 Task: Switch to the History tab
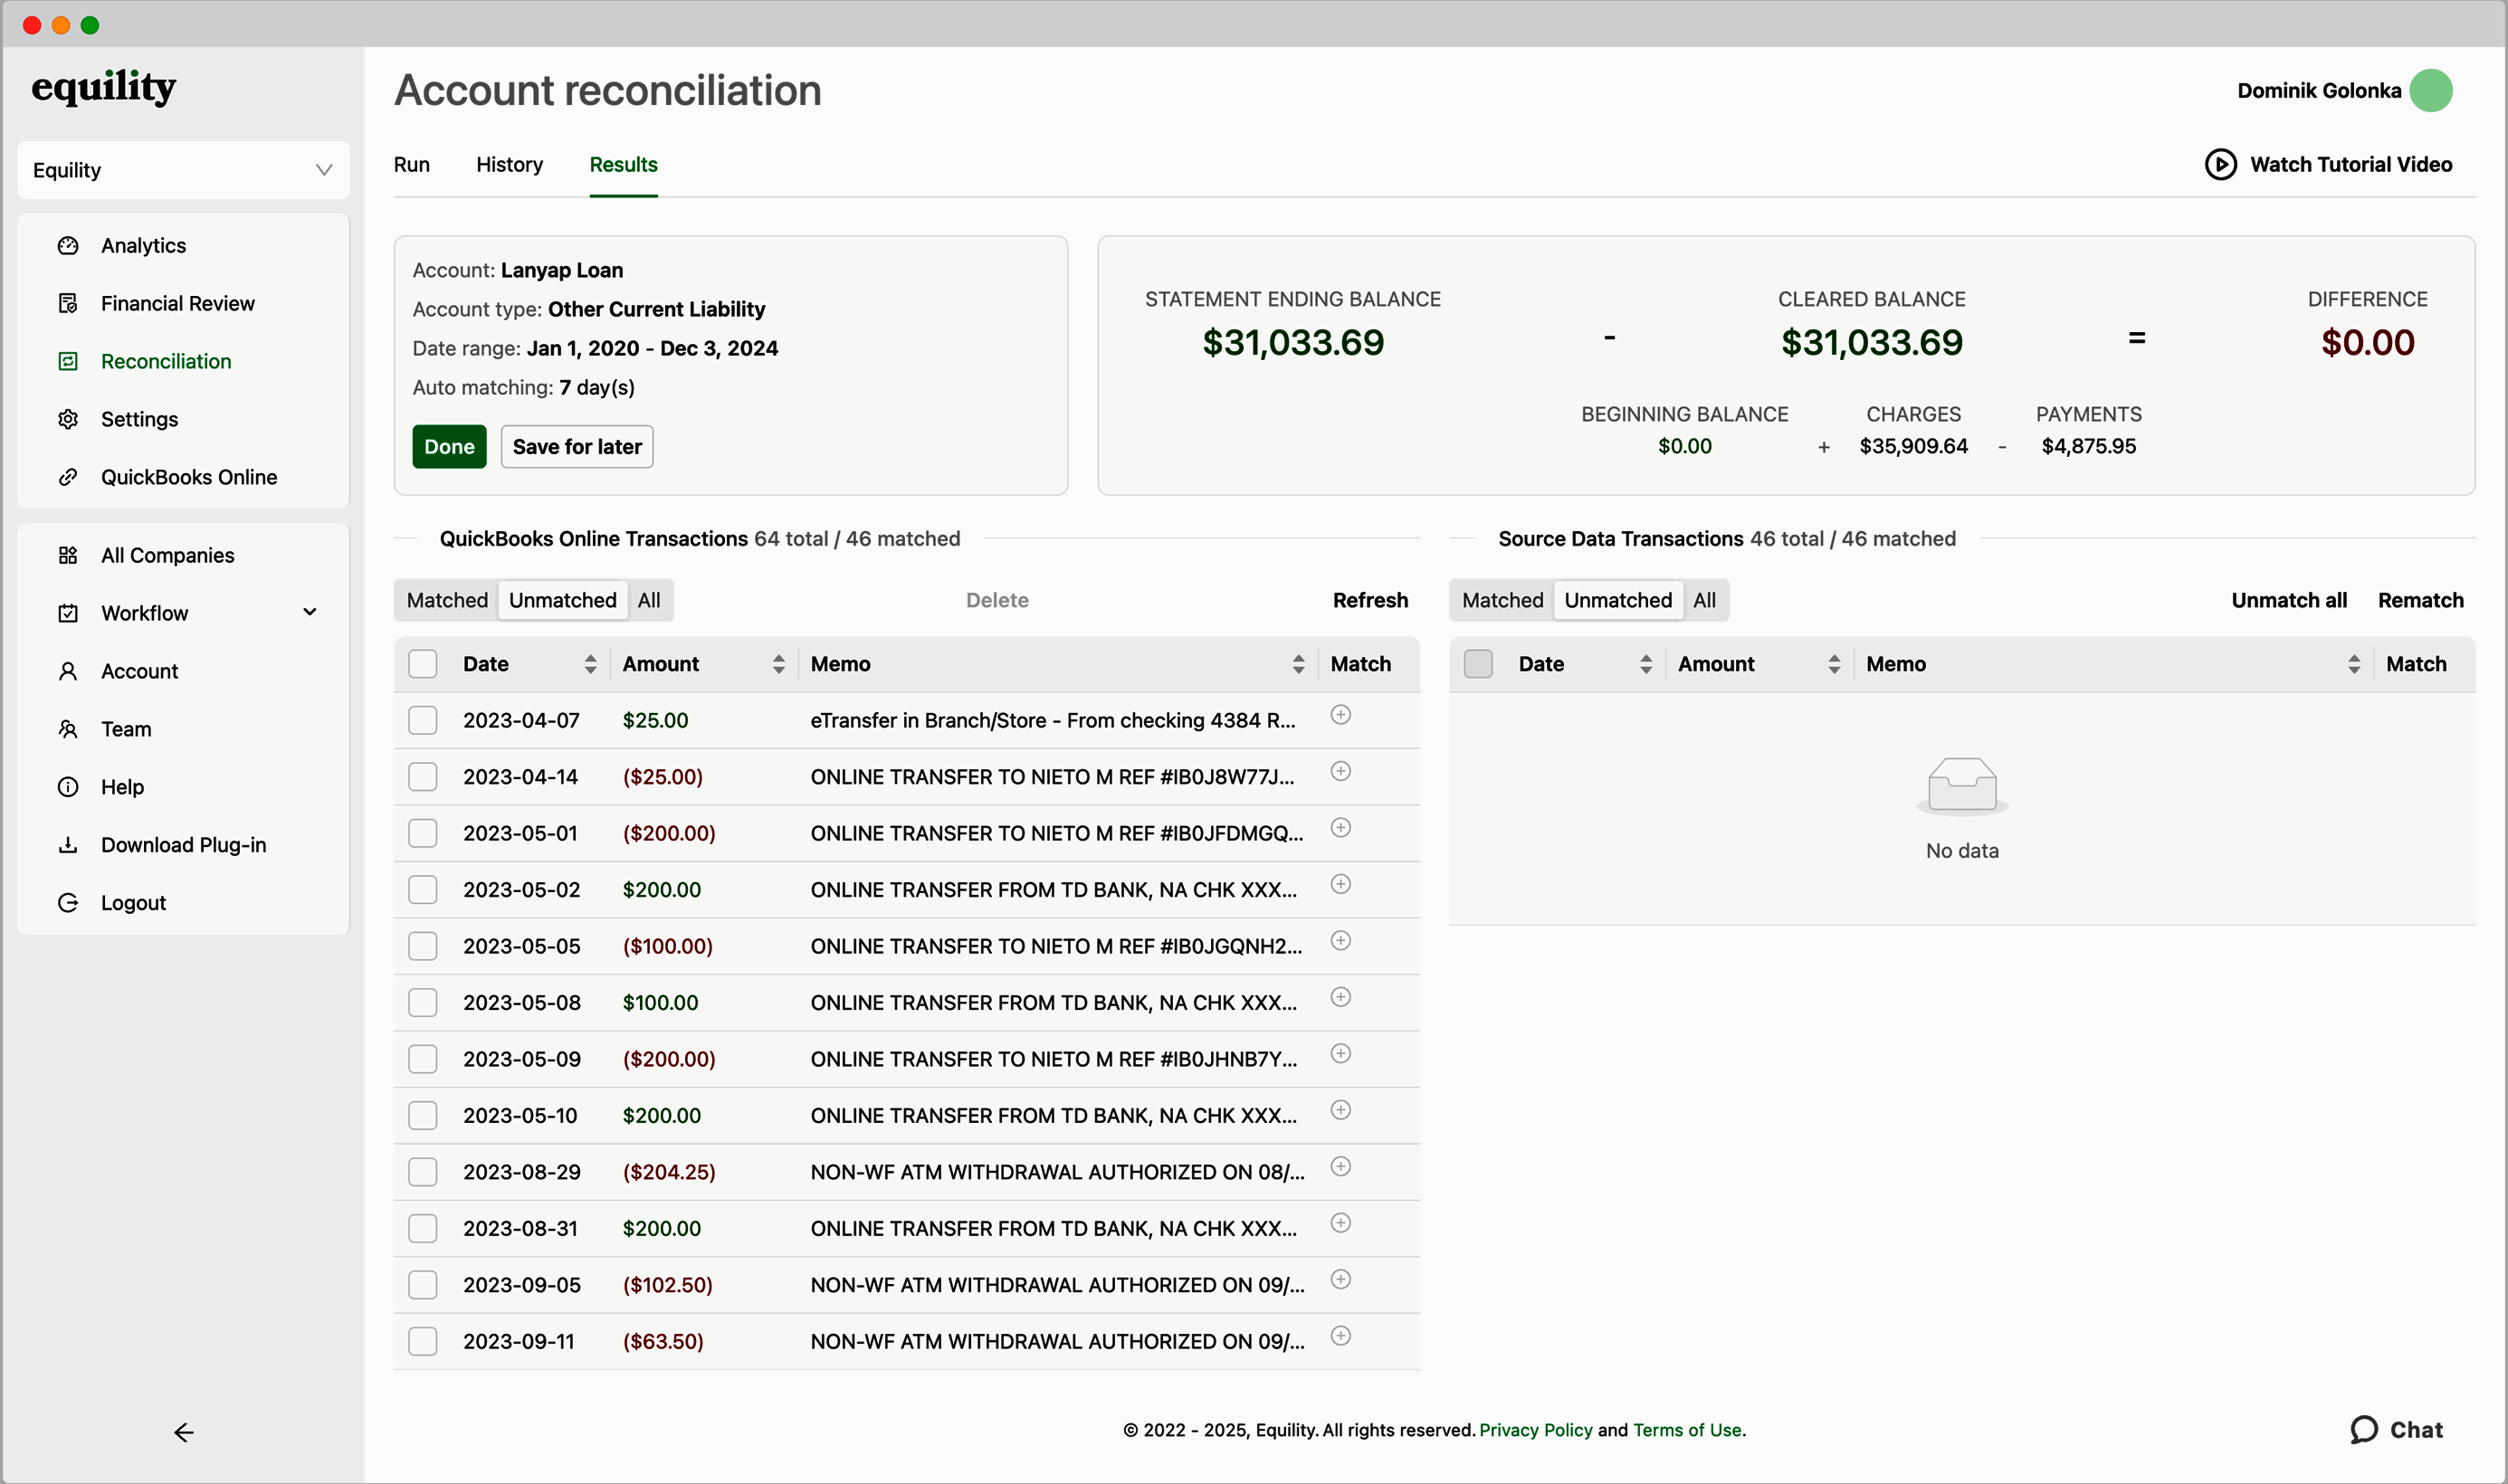point(509,165)
